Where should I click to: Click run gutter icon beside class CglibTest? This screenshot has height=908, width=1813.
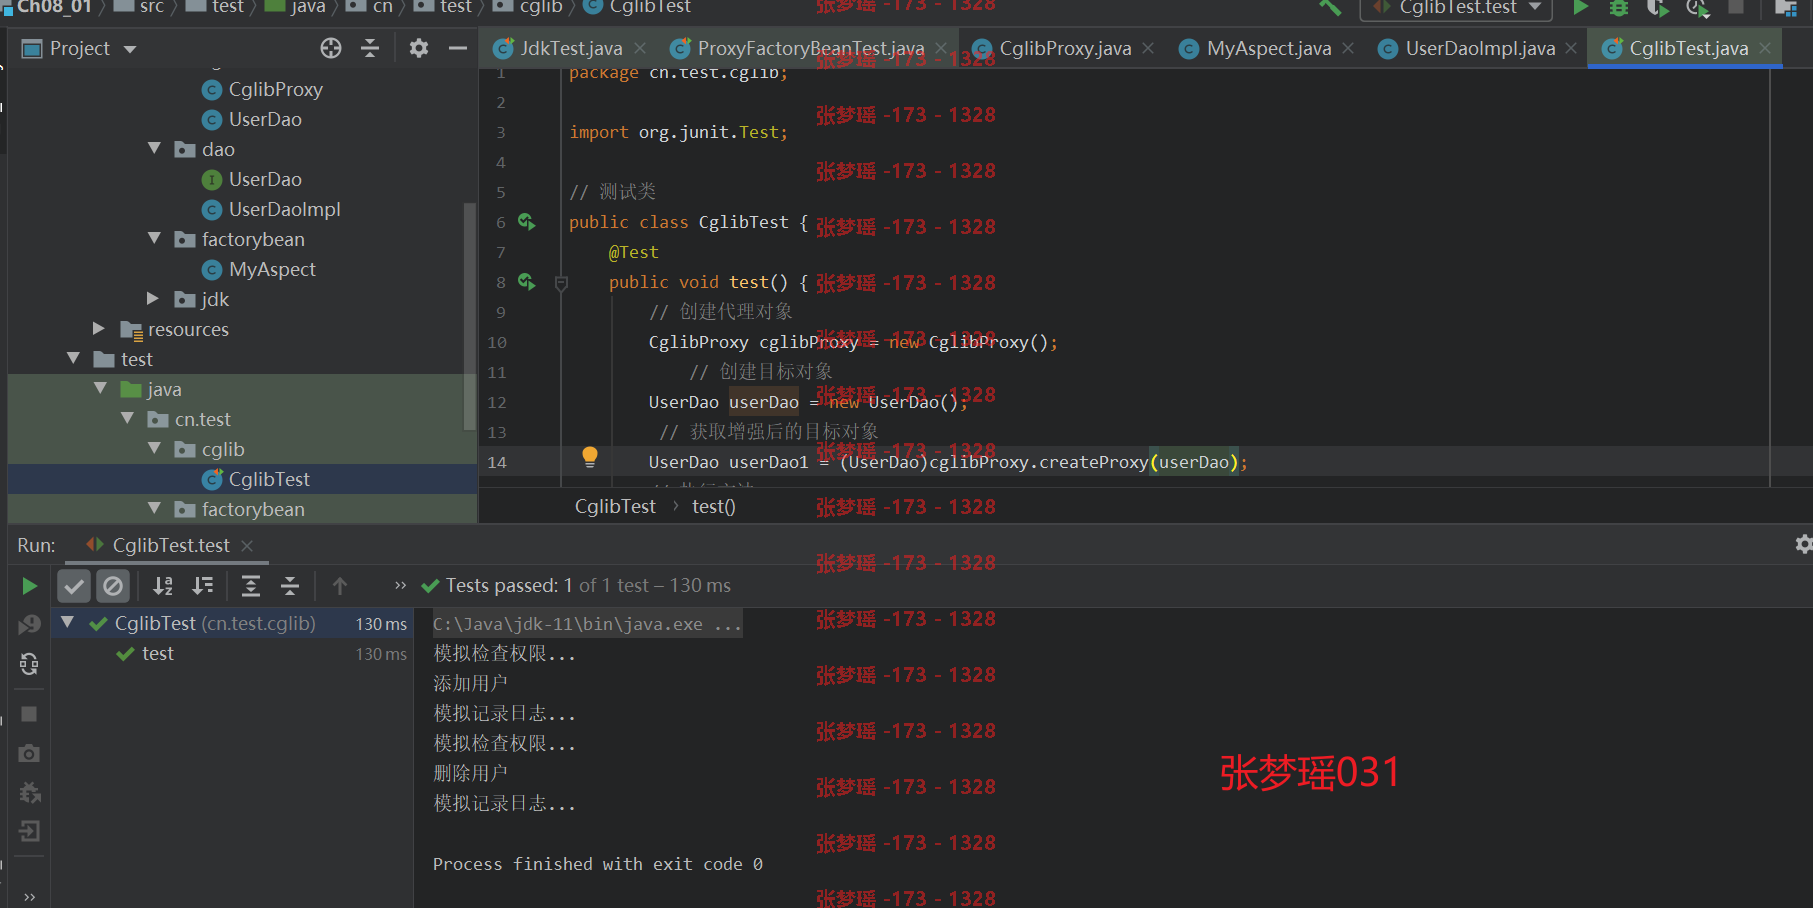[x=527, y=222]
